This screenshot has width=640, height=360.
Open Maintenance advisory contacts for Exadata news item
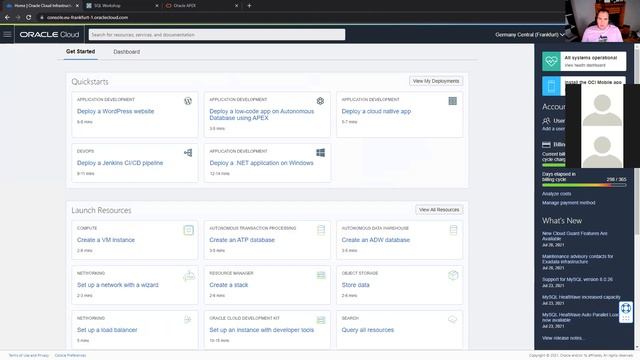(x=577, y=259)
